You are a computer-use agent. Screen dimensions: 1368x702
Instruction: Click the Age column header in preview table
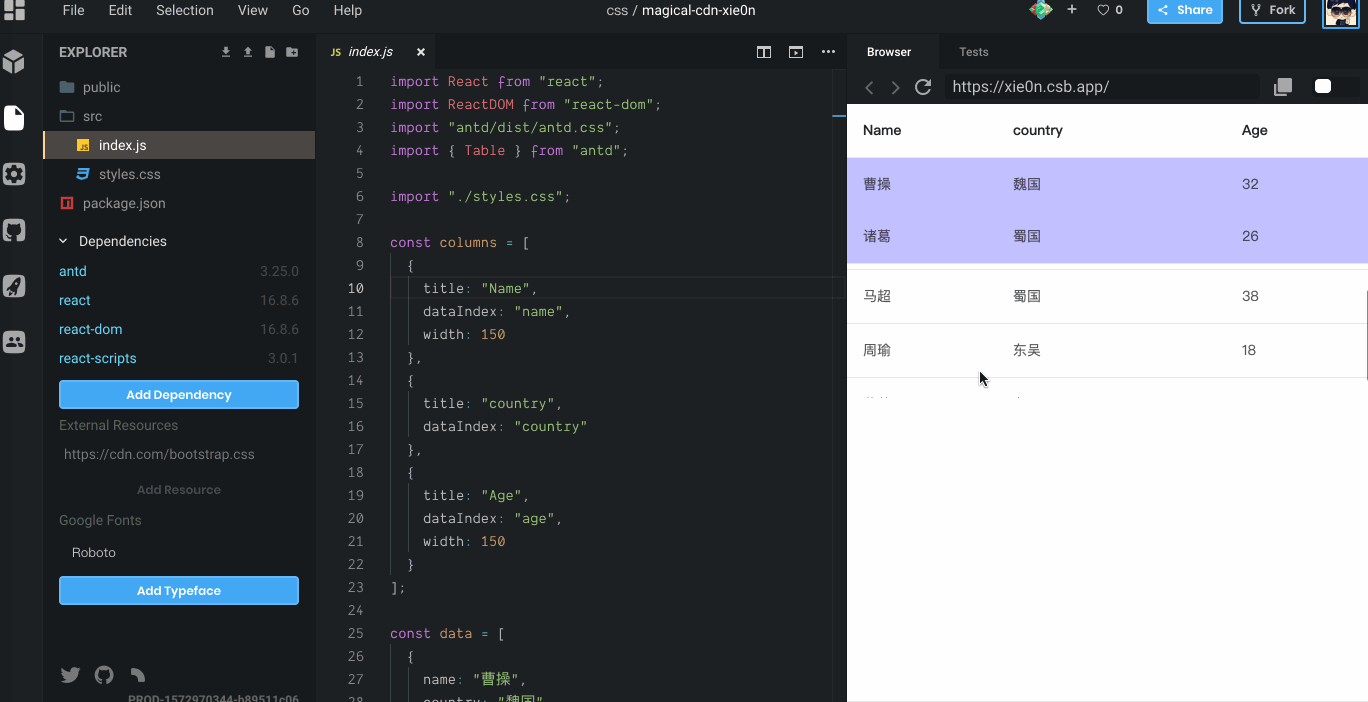click(1254, 130)
